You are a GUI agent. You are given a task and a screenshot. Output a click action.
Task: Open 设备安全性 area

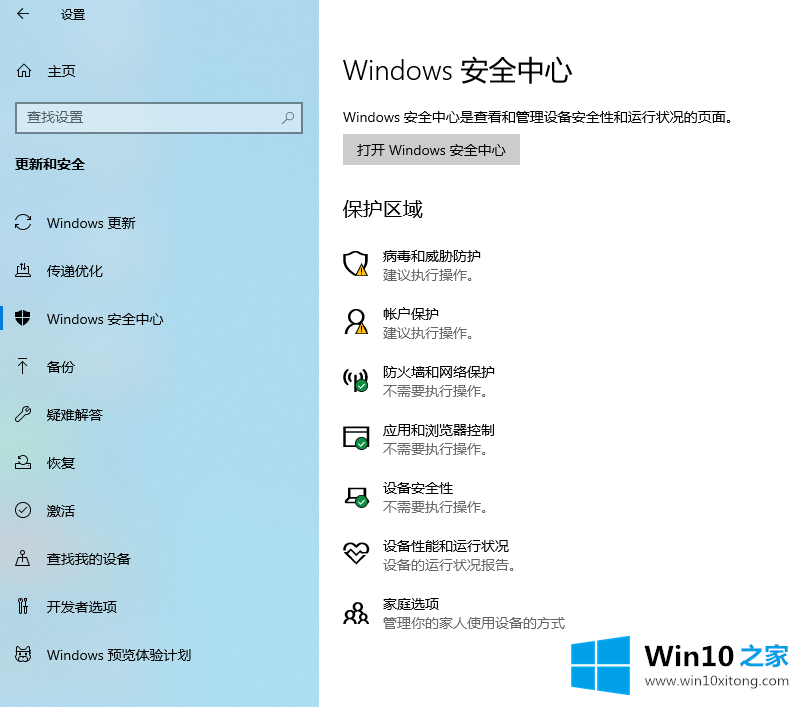418,488
